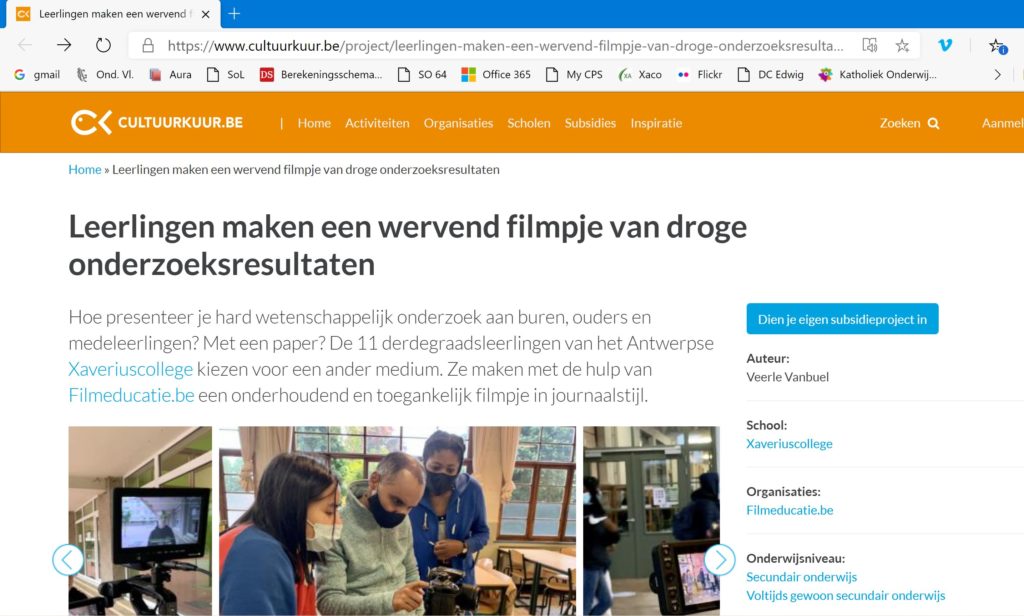Screen dimensions: 1024x616
Task: Expand the bookmarks overflow chevron
Action: [997, 74]
